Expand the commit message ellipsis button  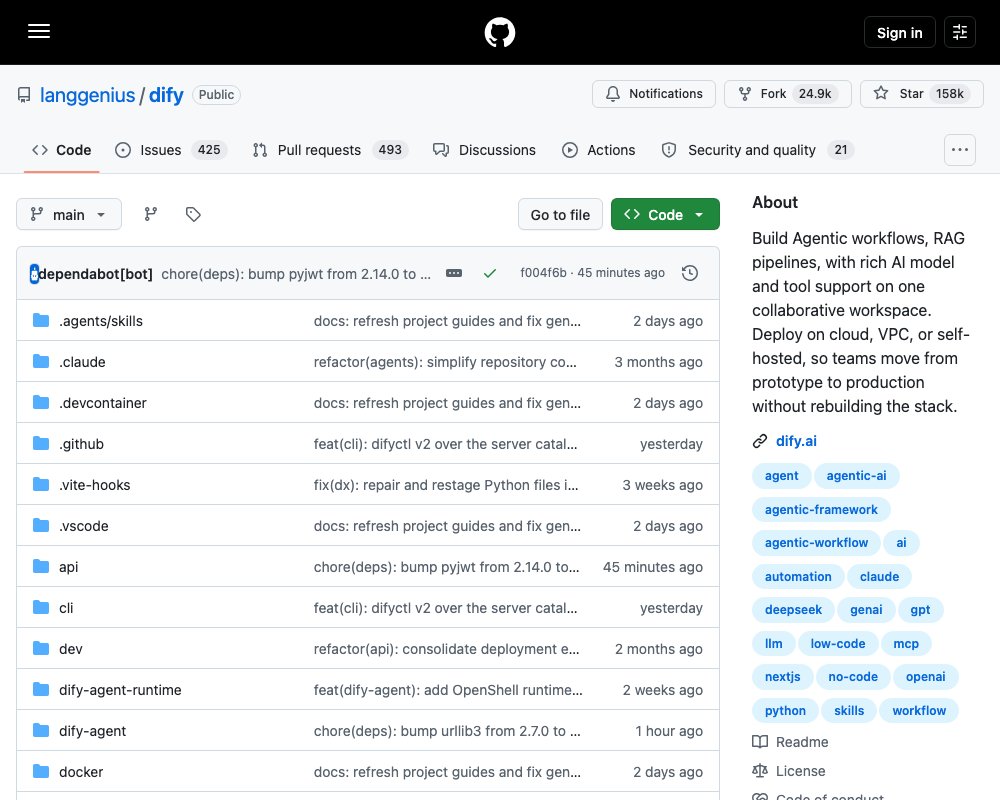[x=454, y=273]
